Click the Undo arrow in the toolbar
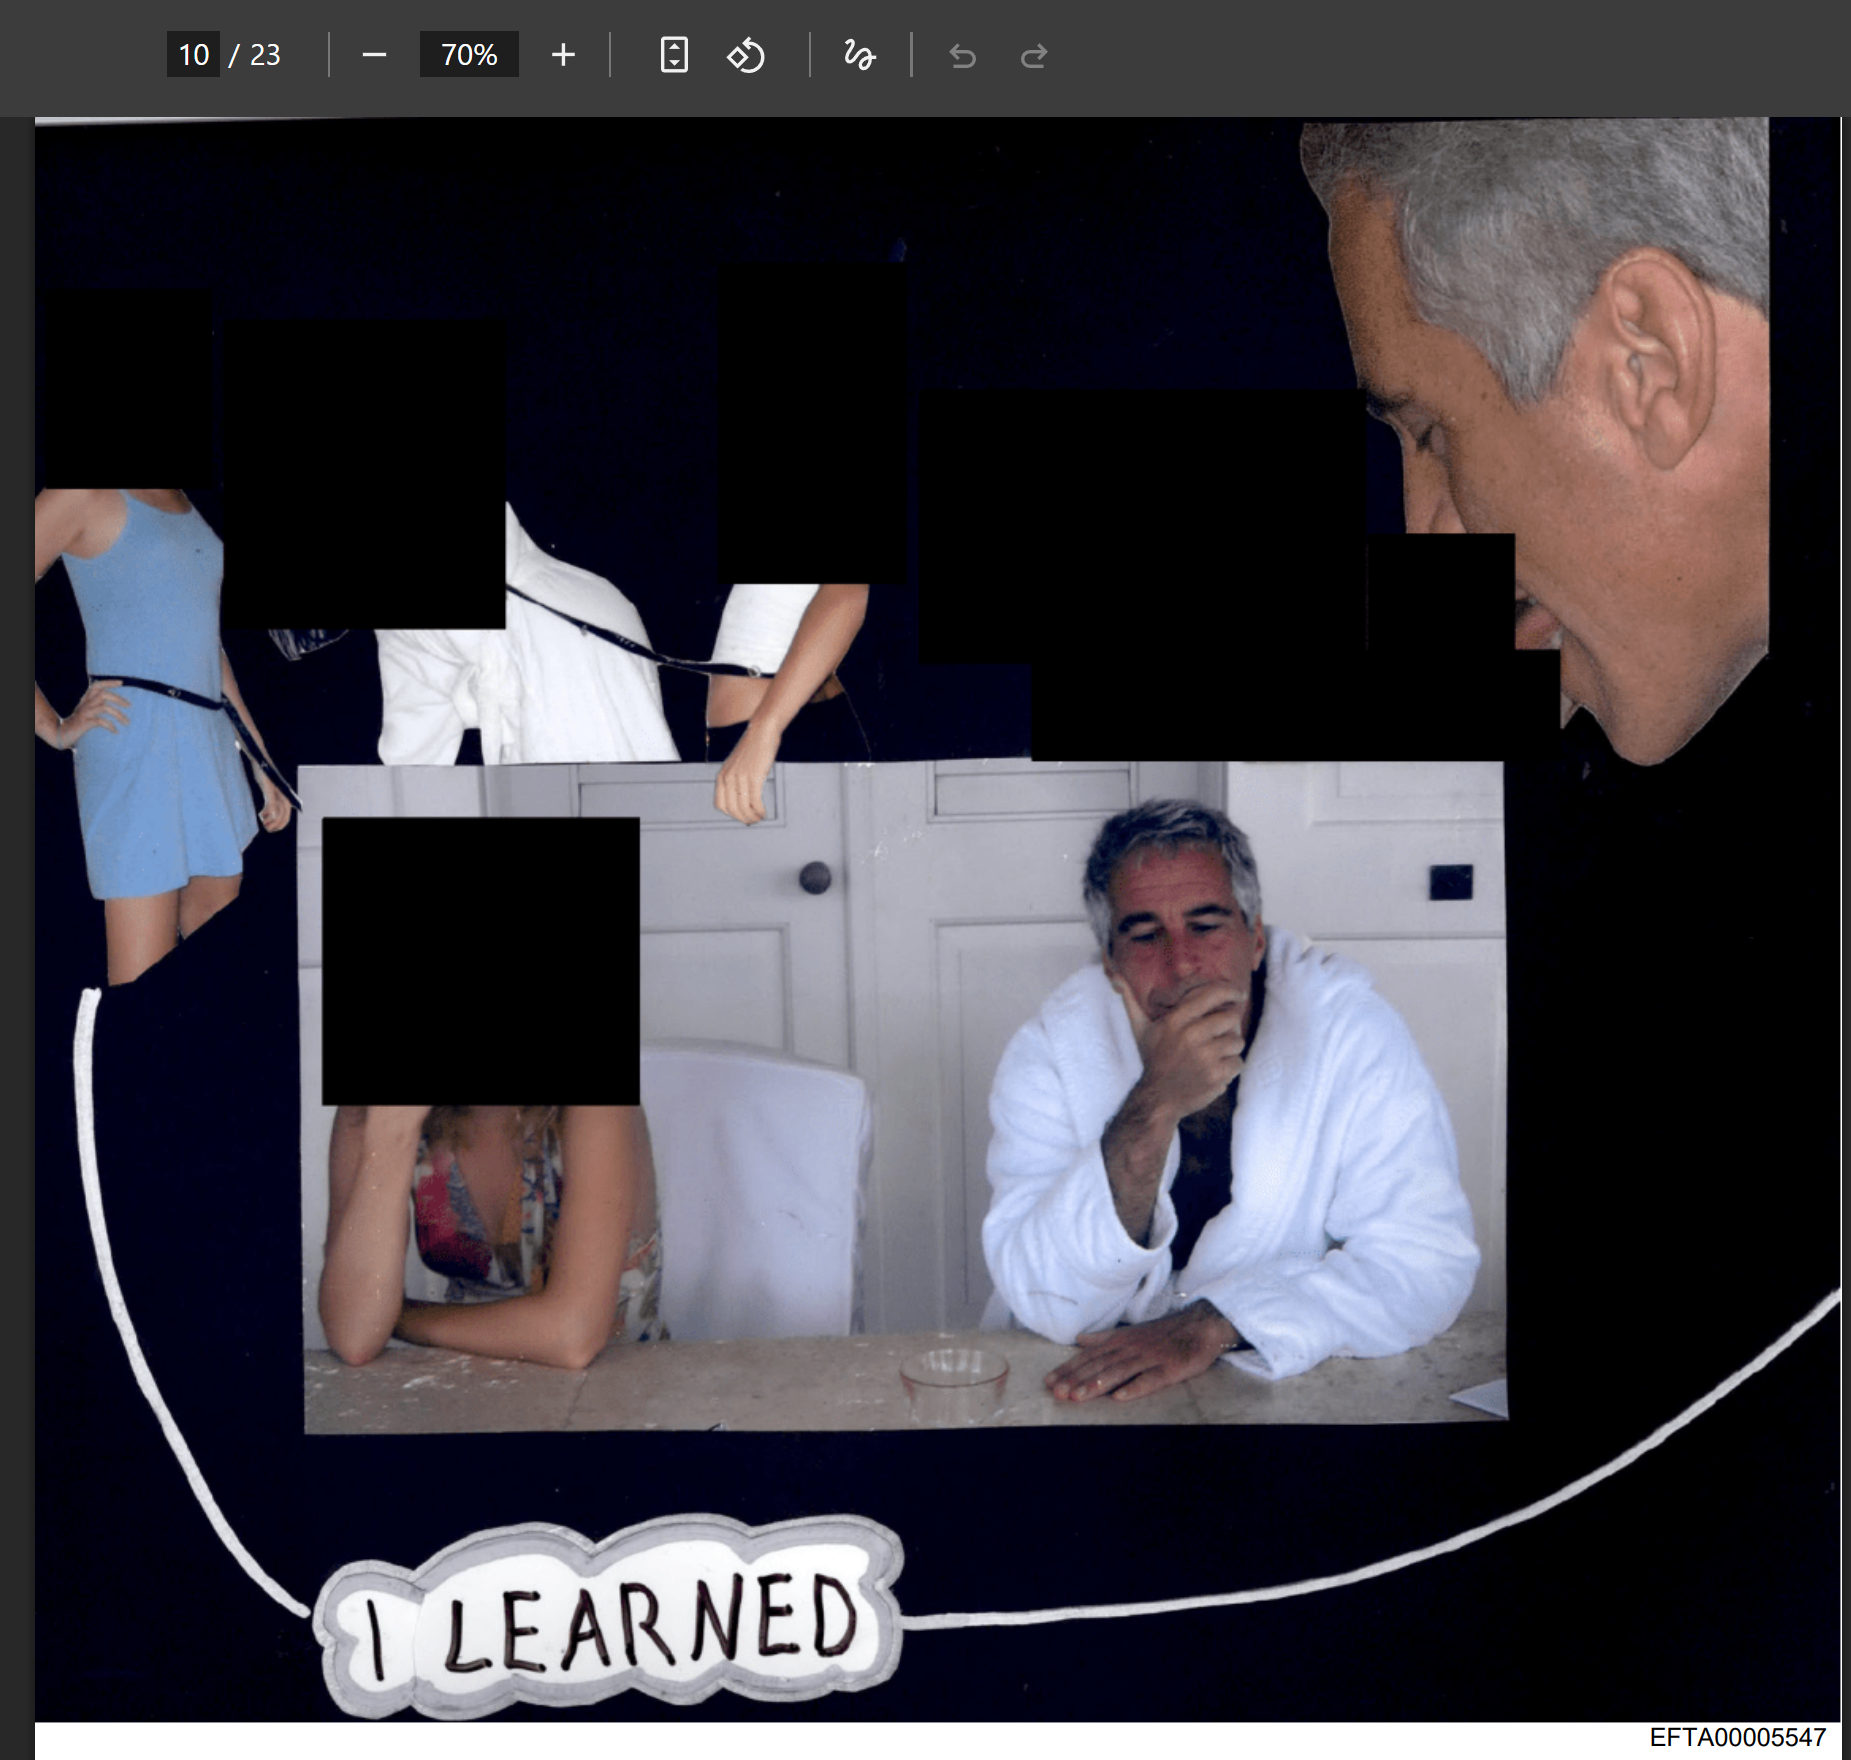Screen dimensions: 1851x1760 click(x=962, y=56)
